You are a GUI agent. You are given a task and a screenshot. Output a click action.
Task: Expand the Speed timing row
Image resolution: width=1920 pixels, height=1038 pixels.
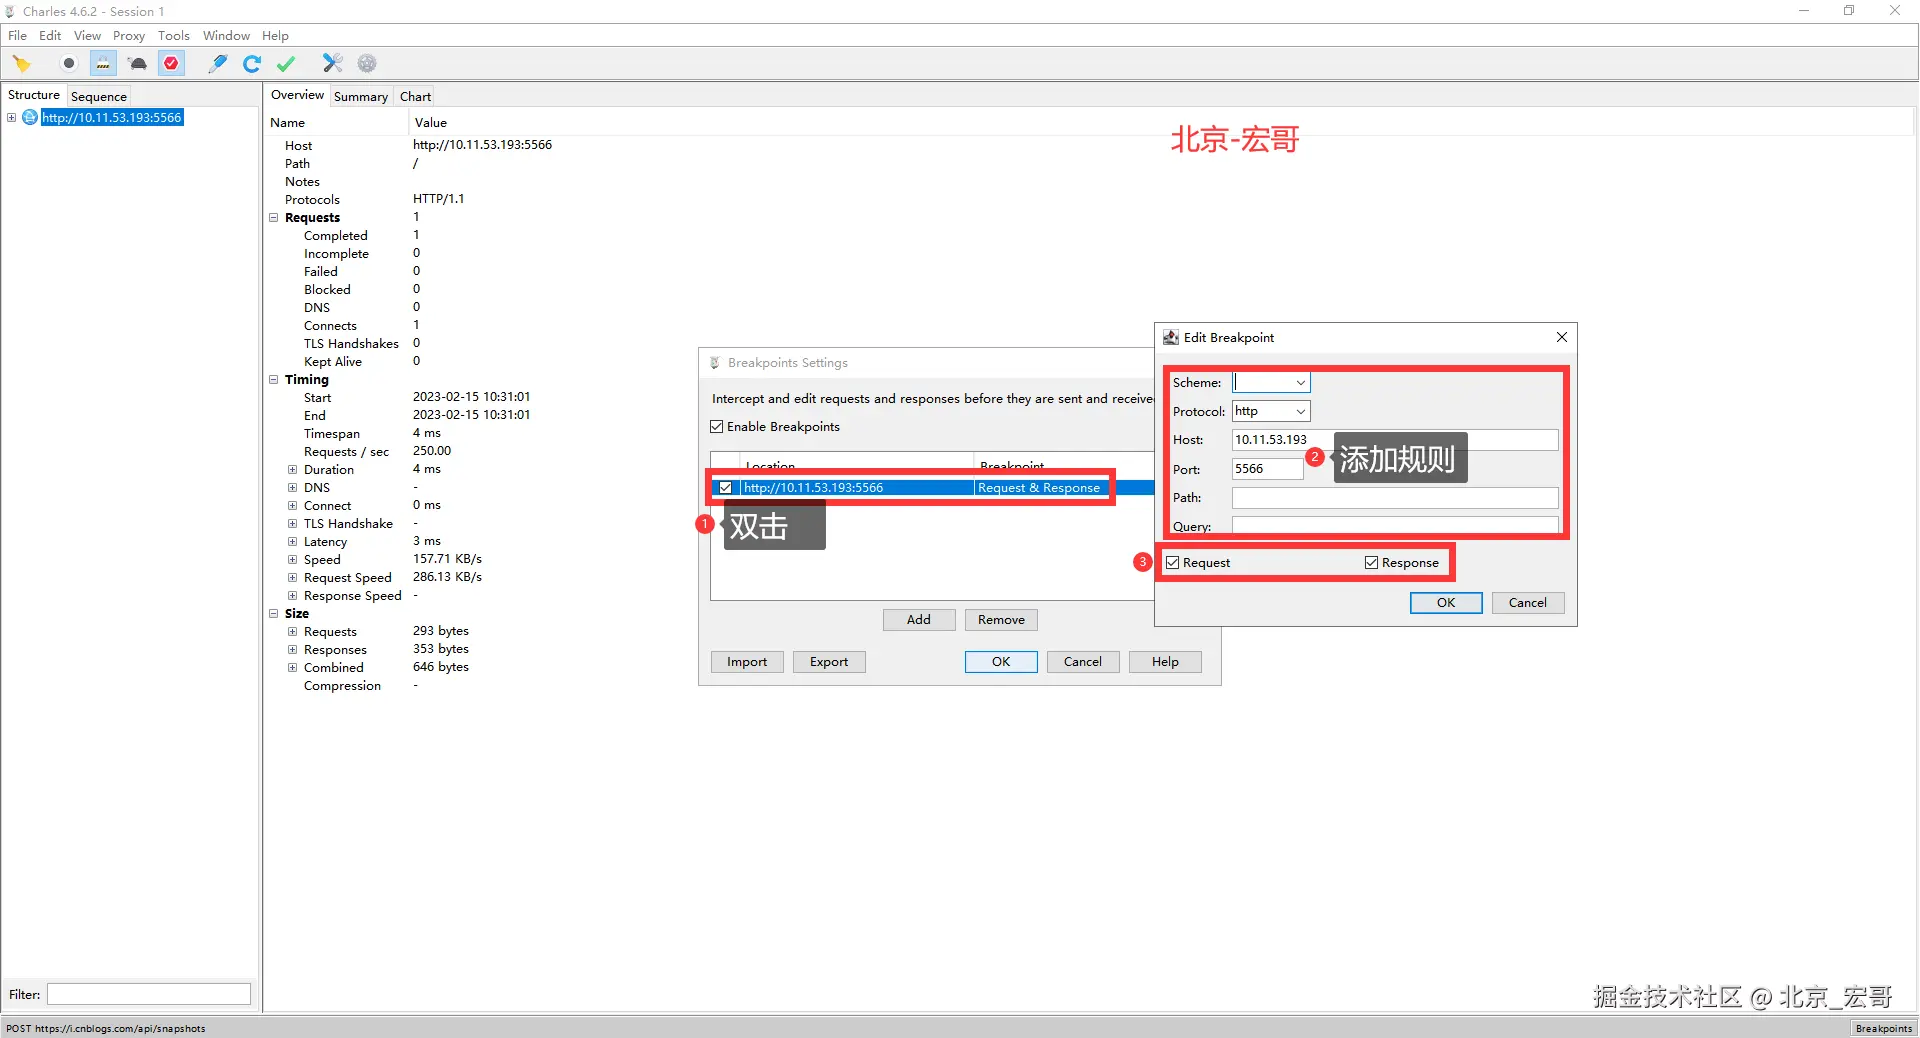[293, 560]
